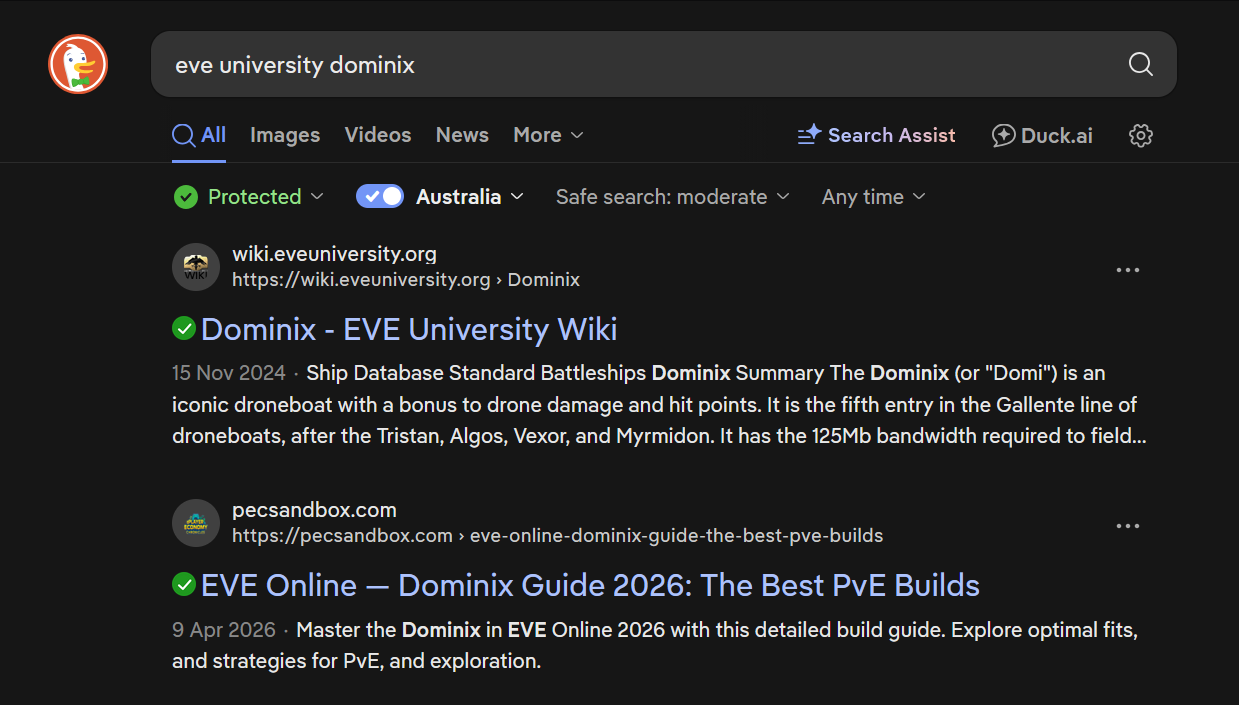Open settings via the gear icon
Viewport: 1239px width, 705px height.
click(x=1141, y=136)
